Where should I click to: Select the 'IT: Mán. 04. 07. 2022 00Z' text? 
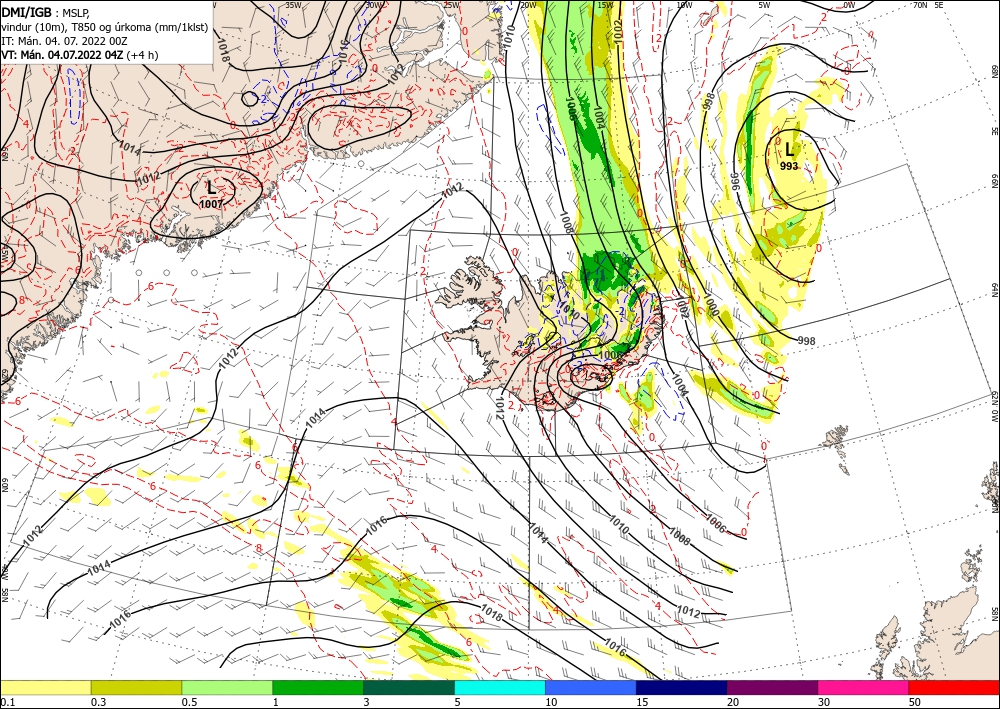click(64, 41)
